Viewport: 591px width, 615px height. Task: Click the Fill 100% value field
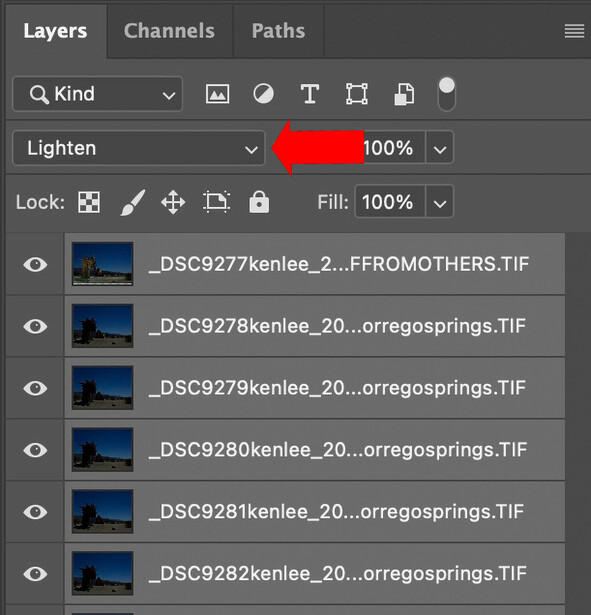(389, 202)
